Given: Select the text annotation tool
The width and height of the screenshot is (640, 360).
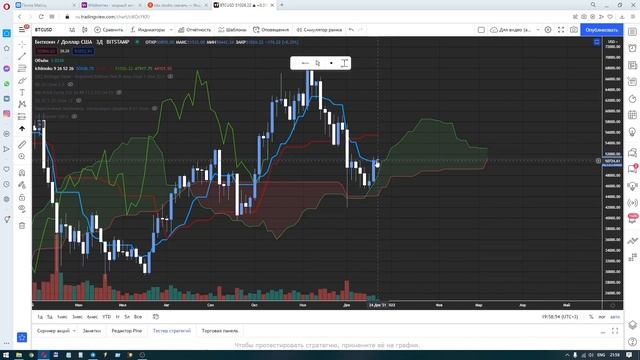Looking at the screenshot, I should pos(22,93).
